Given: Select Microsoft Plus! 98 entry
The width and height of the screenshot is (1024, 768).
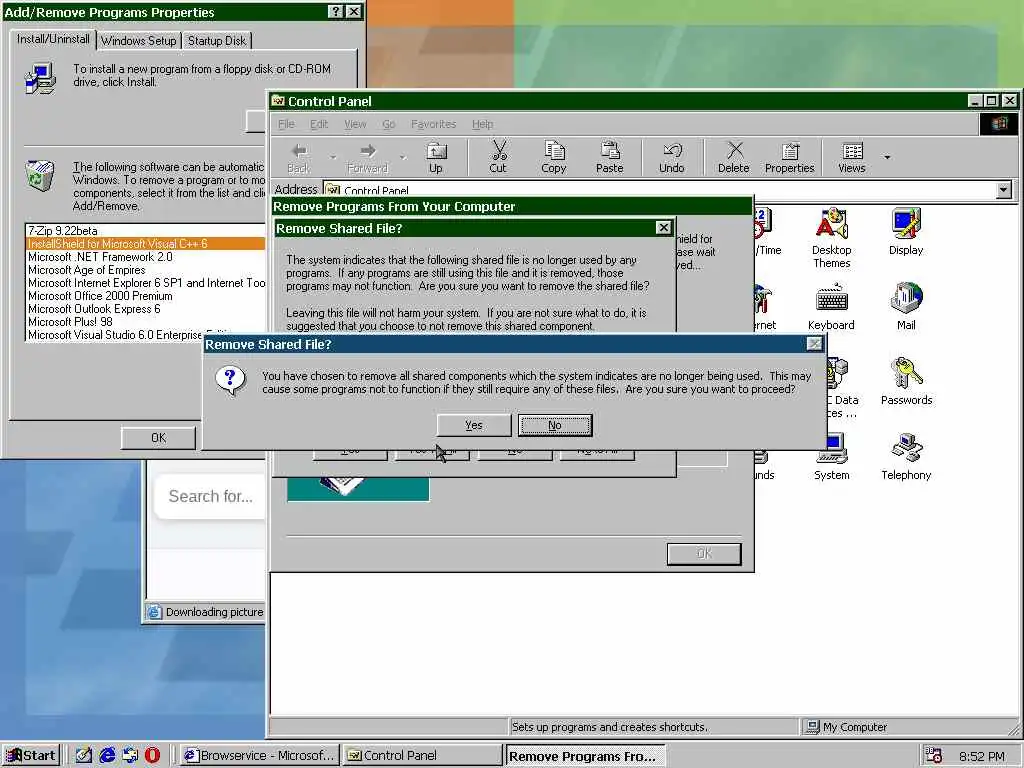Looking at the screenshot, I should [146, 322].
